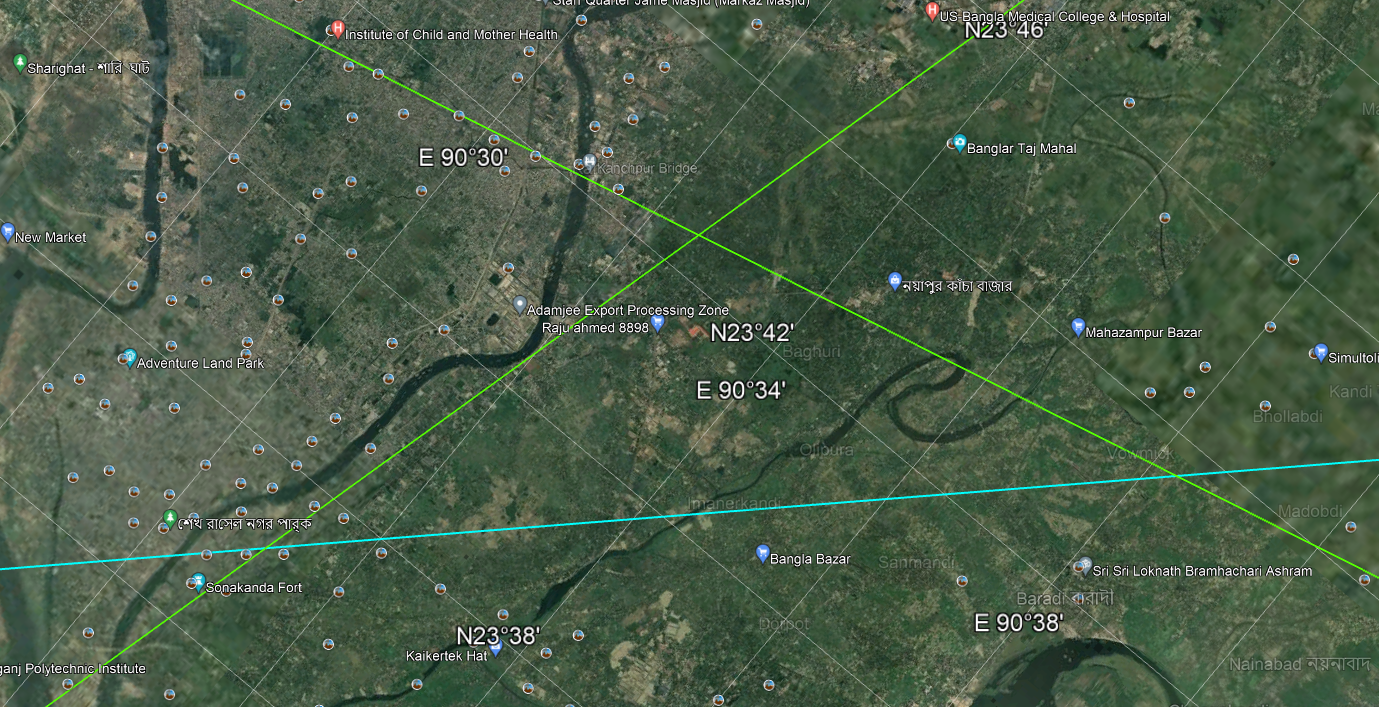The height and width of the screenshot is (707, 1379).
Task: Select the Banglar Taj Mahal camera marker
Action: coord(959,144)
